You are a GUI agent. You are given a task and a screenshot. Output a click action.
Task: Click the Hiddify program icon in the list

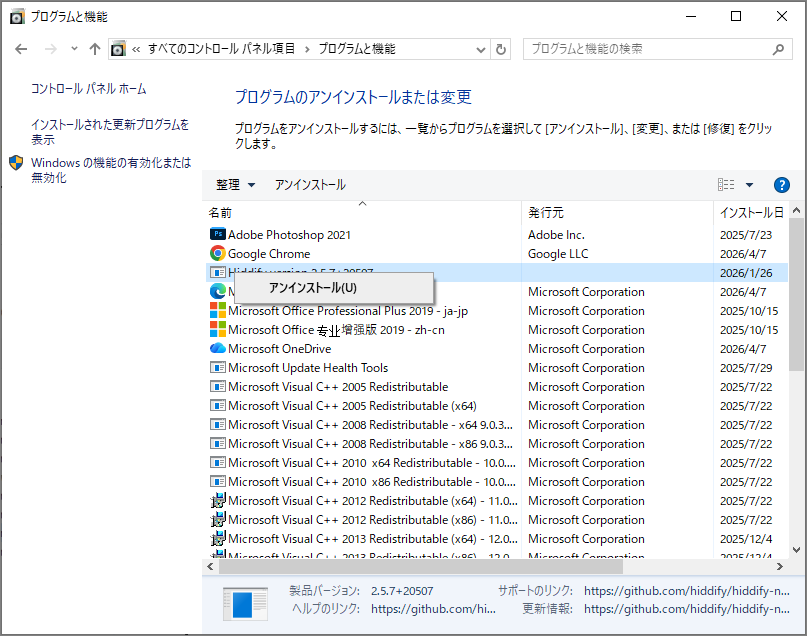click(218, 272)
